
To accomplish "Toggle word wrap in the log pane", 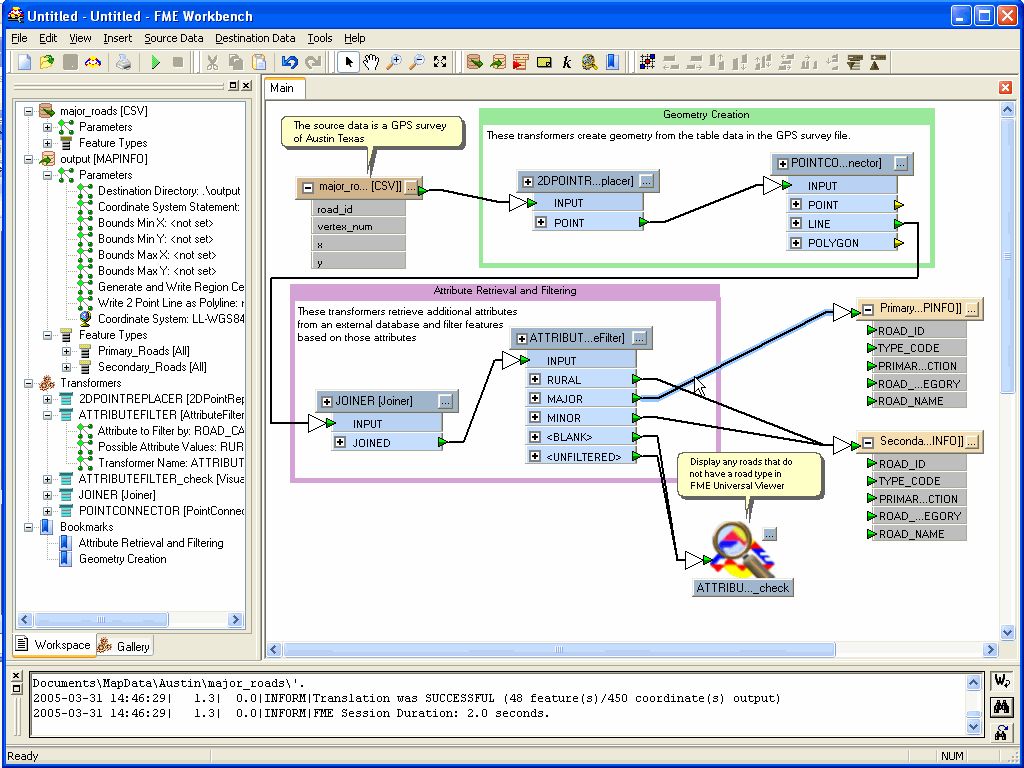I will (1002, 682).
